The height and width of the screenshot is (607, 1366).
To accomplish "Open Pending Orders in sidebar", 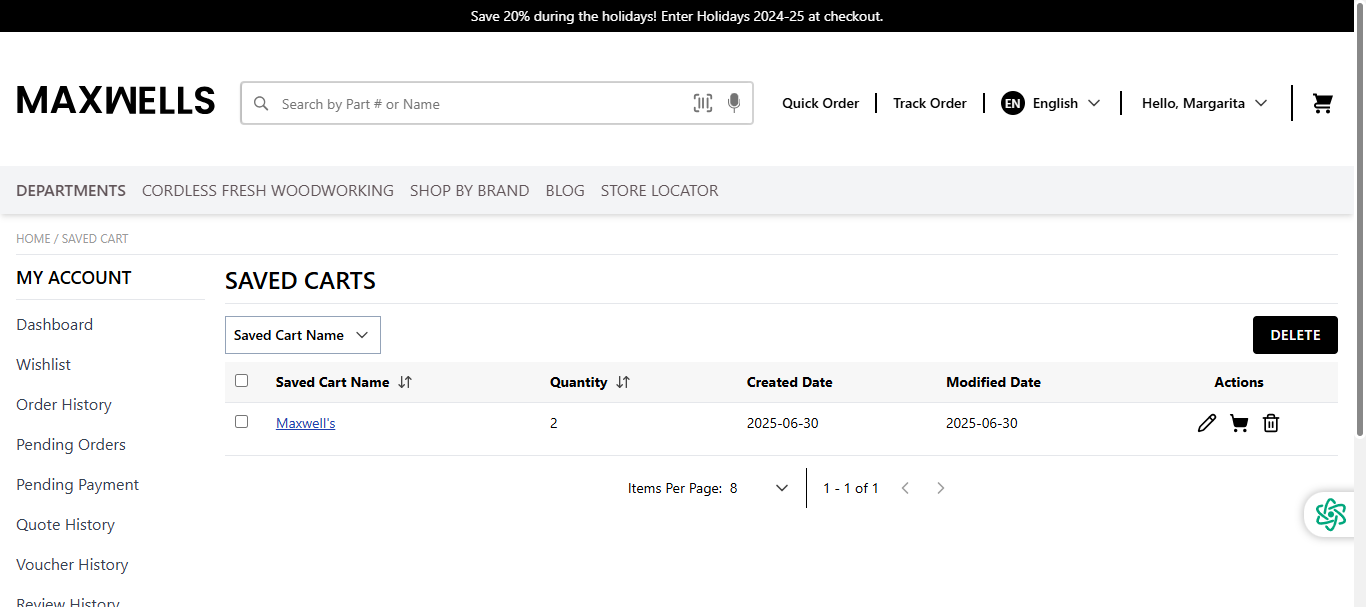I will coord(71,444).
